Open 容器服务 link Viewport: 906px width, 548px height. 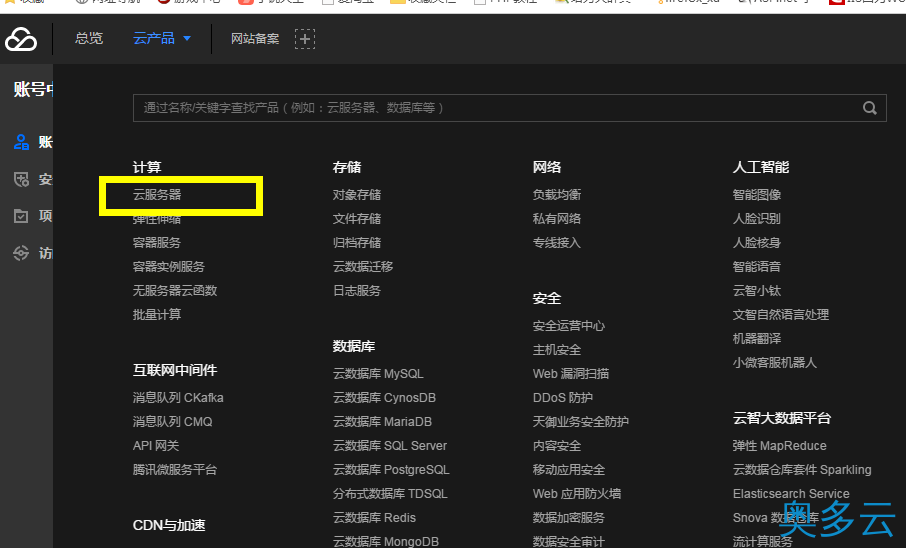pyautogui.click(x=157, y=243)
